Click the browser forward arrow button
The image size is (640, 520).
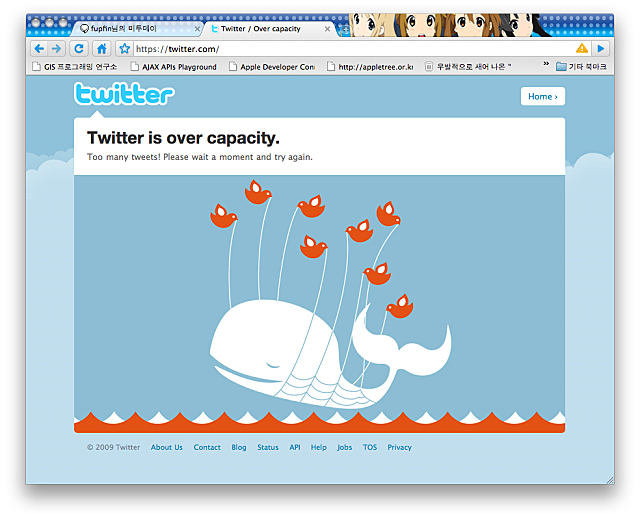56,49
